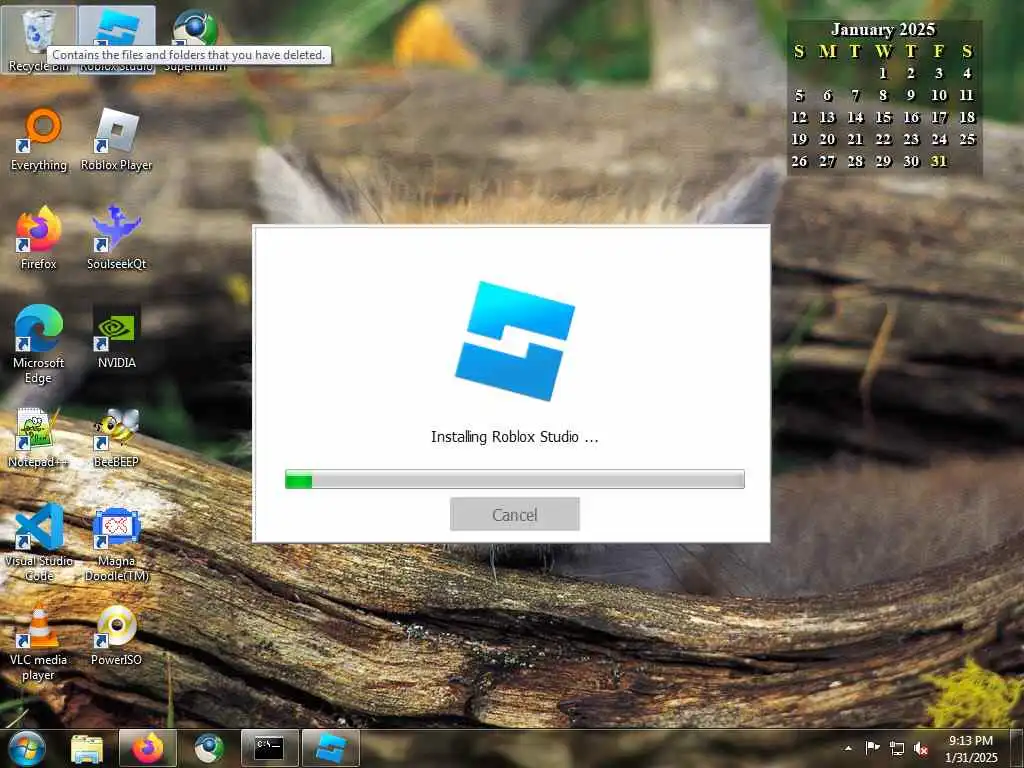Click the Roblox Studio logo in installer
This screenshot has width=1024, height=768.
click(515, 341)
